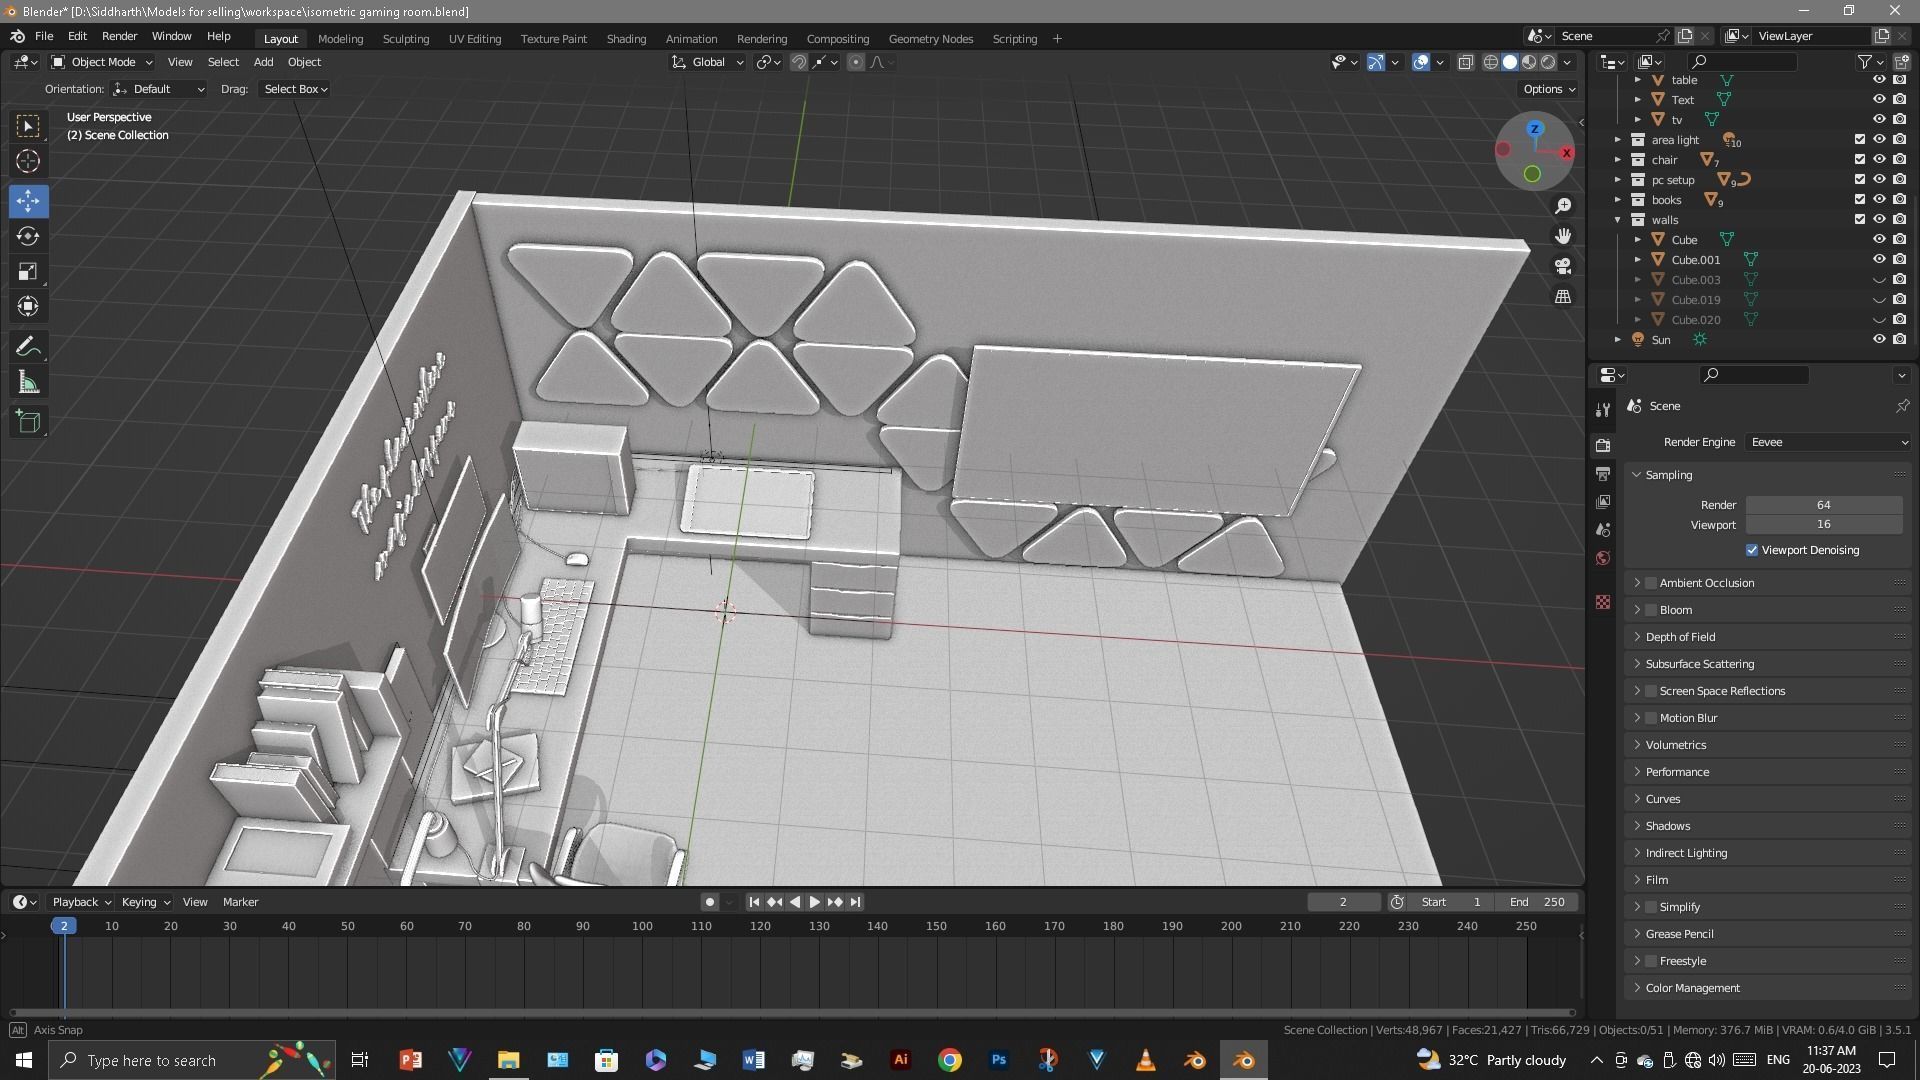
Task: Open the World properties tab
Action: [x=1603, y=558]
